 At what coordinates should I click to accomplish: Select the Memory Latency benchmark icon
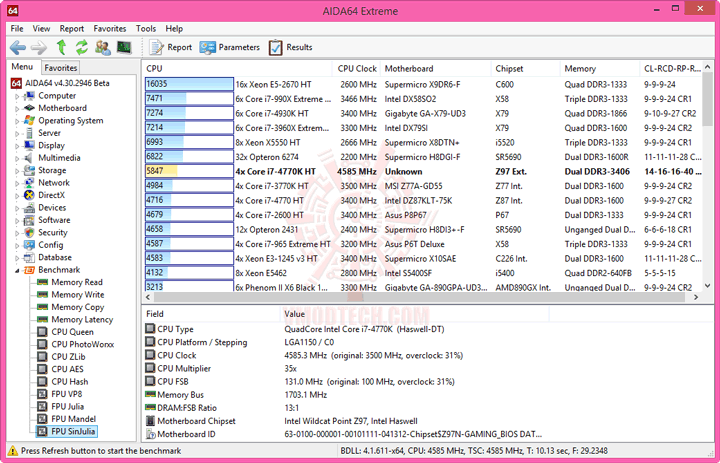point(42,319)
